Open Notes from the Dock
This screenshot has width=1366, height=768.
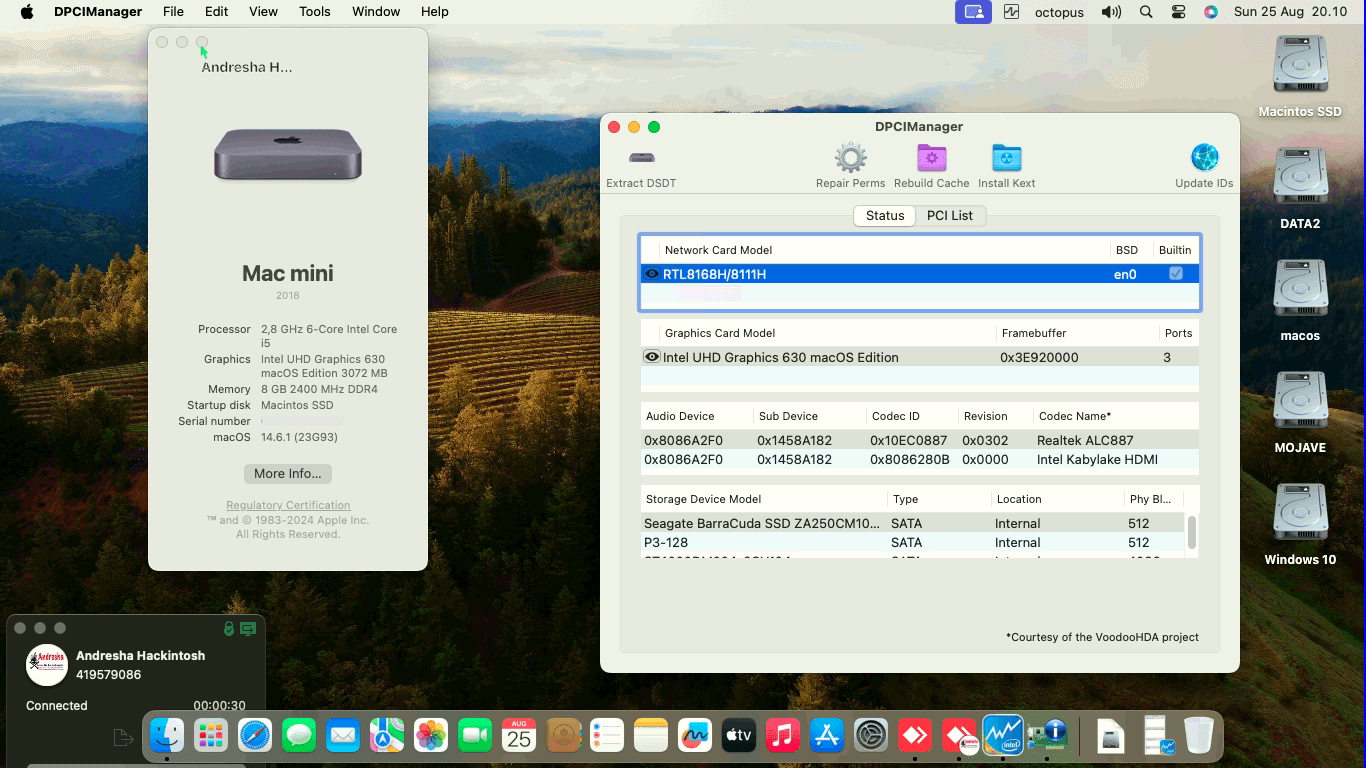click(651, 736)
